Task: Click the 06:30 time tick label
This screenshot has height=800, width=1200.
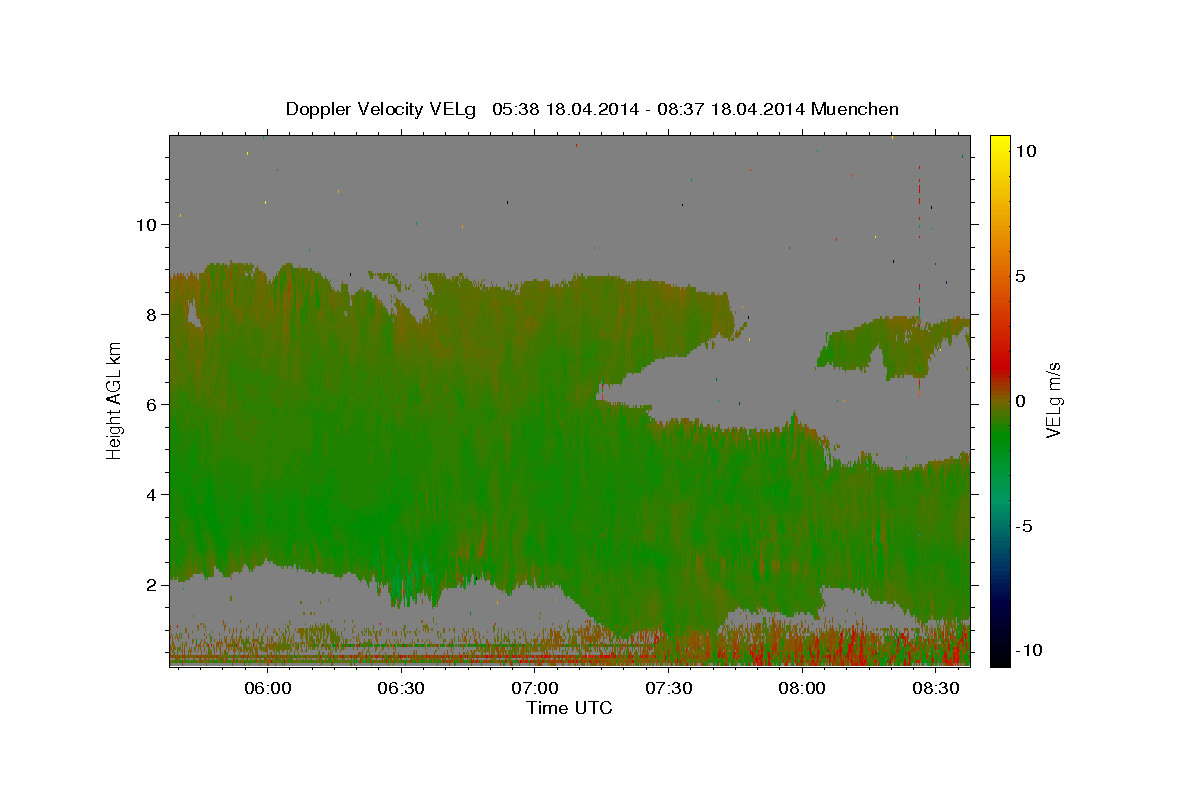Action: coord(402,689)
